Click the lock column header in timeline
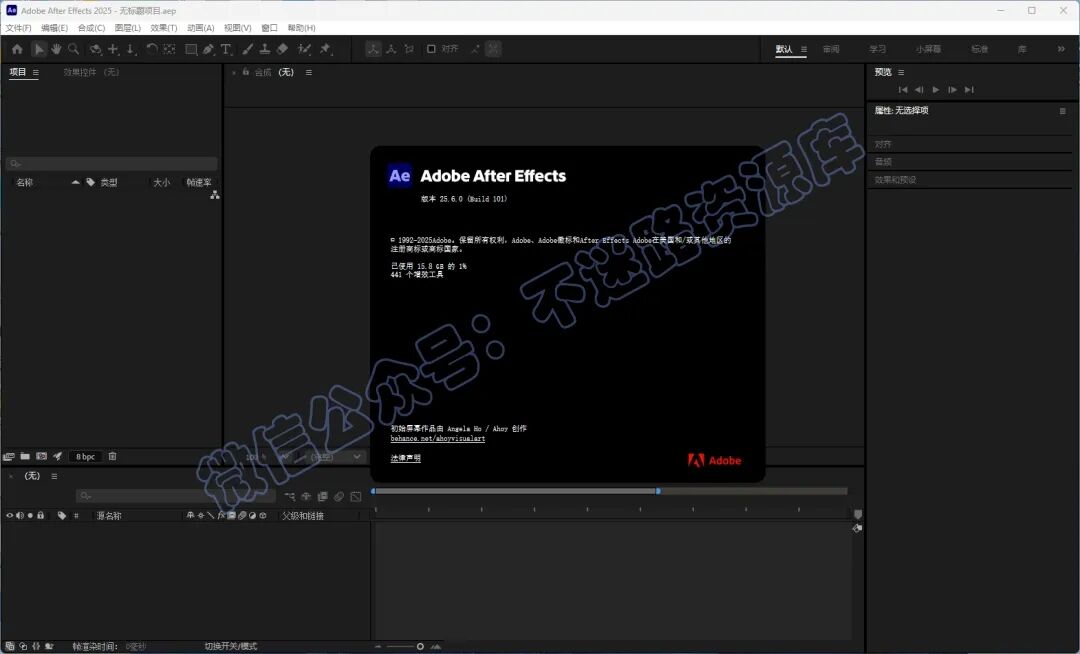 coord(41,516)
